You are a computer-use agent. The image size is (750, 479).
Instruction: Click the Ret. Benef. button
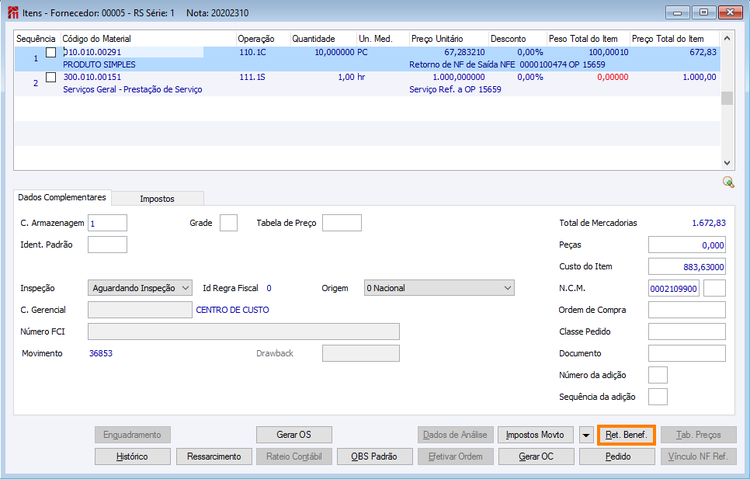click(x=626, y=435)
